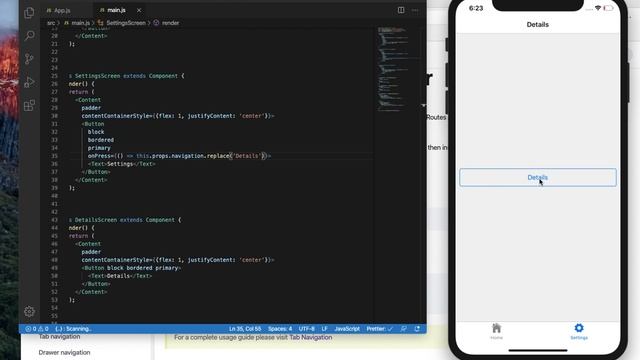Tap the Details button in simulator

(x=538, y=178)
